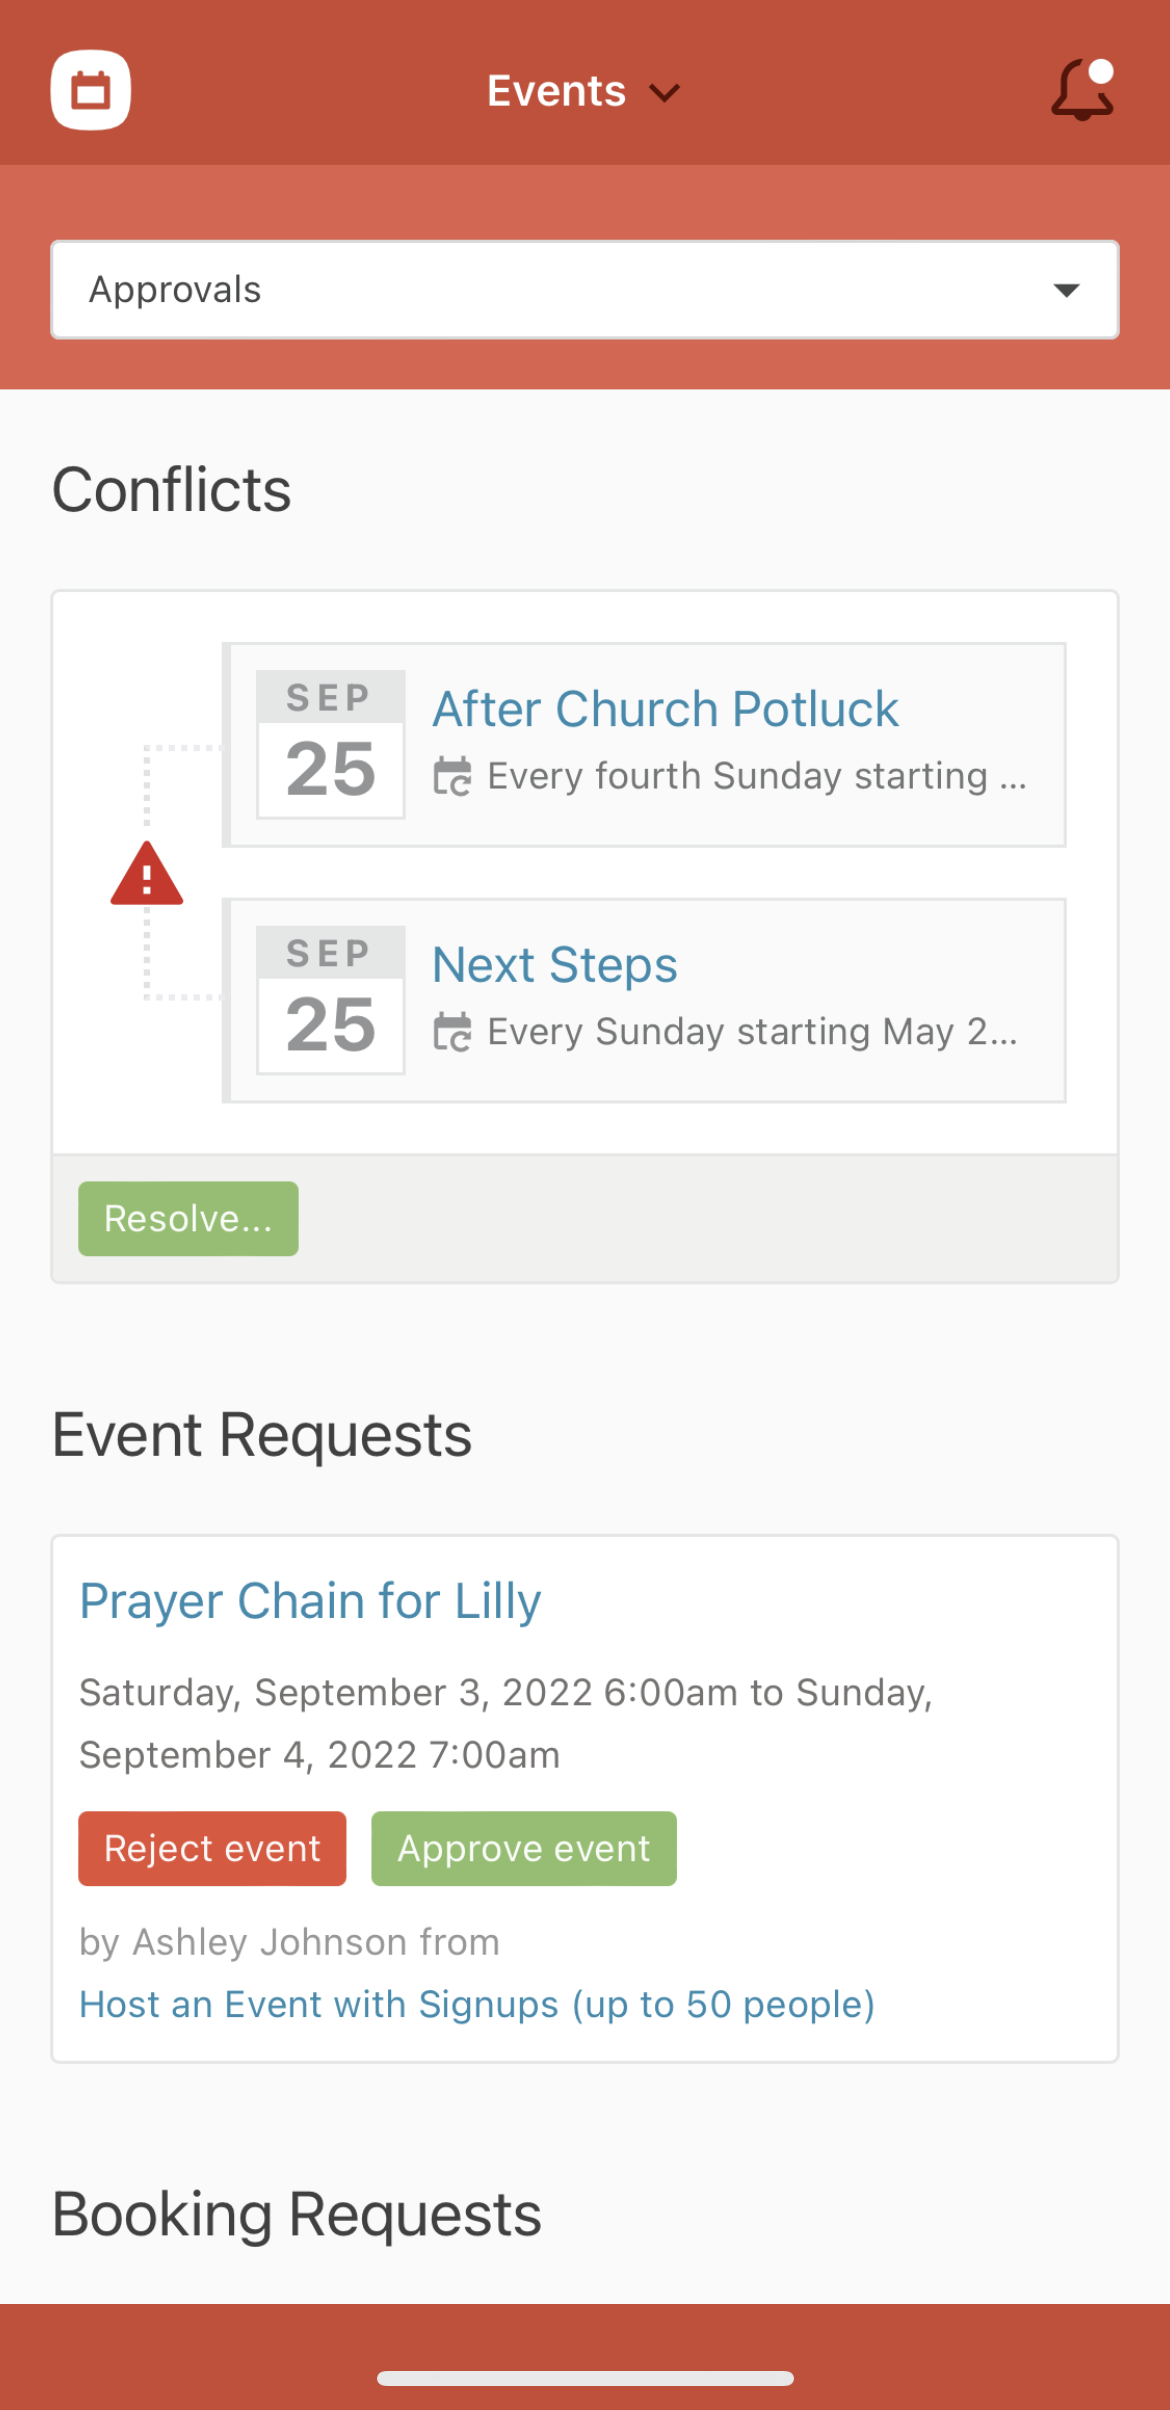Click the Approvals dropdown arrow
The width and height of the screenshot is (1170, 2410).
tap(1067, 290)
